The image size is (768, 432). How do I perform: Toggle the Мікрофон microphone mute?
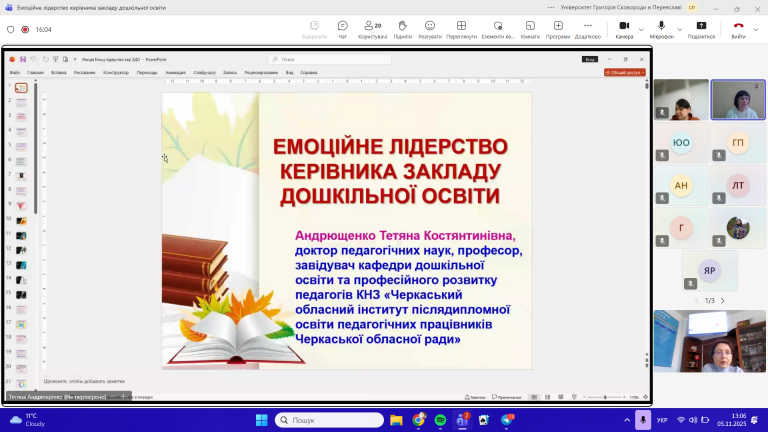click(660, 28)
